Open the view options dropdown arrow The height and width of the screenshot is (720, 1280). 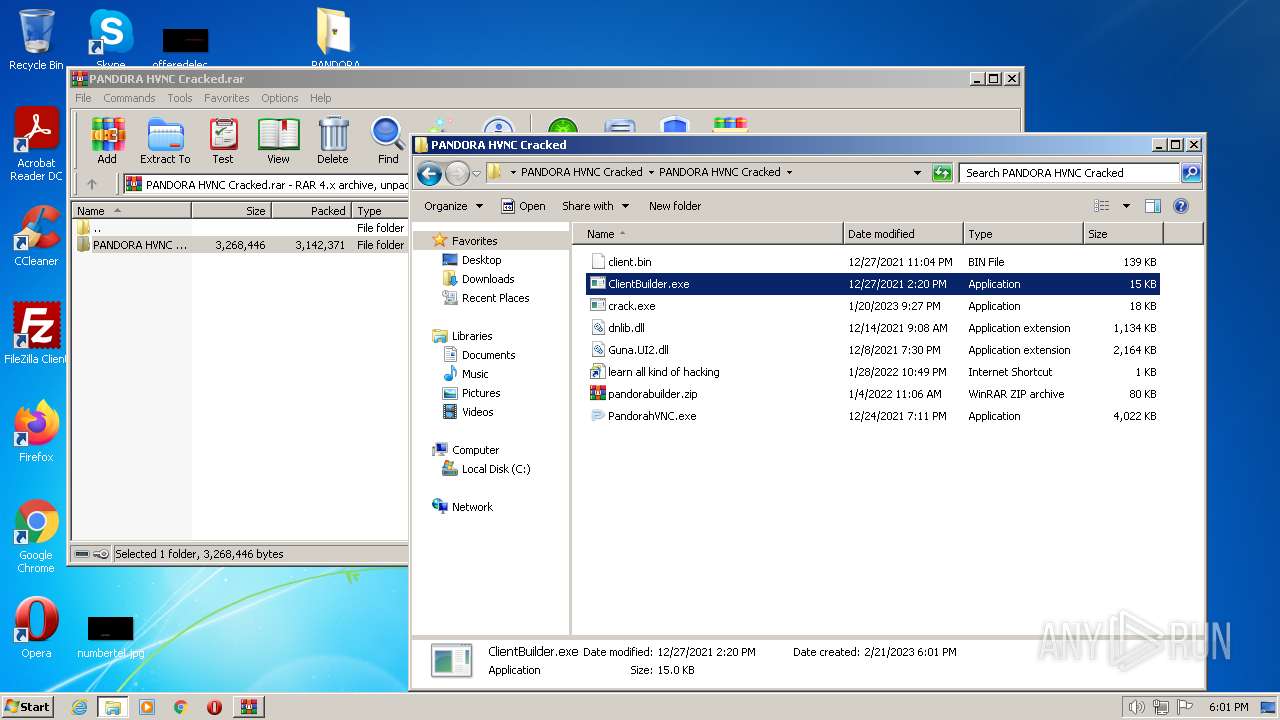click(x=1126, y=206)
